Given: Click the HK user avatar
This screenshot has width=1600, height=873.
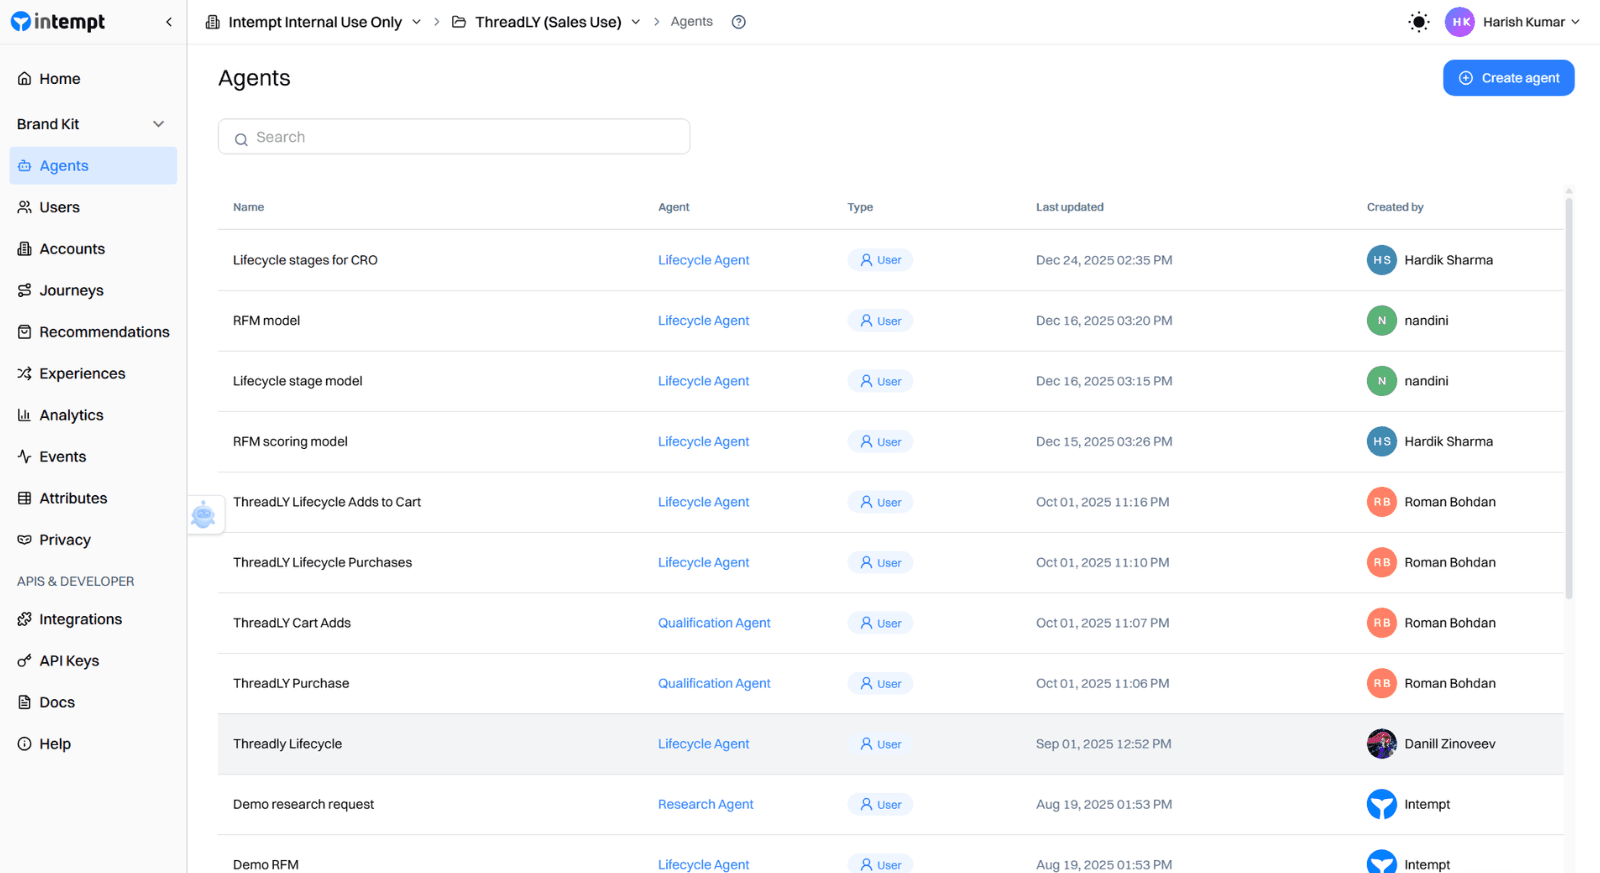Looking at the screenshot, I should (1459, 22).
